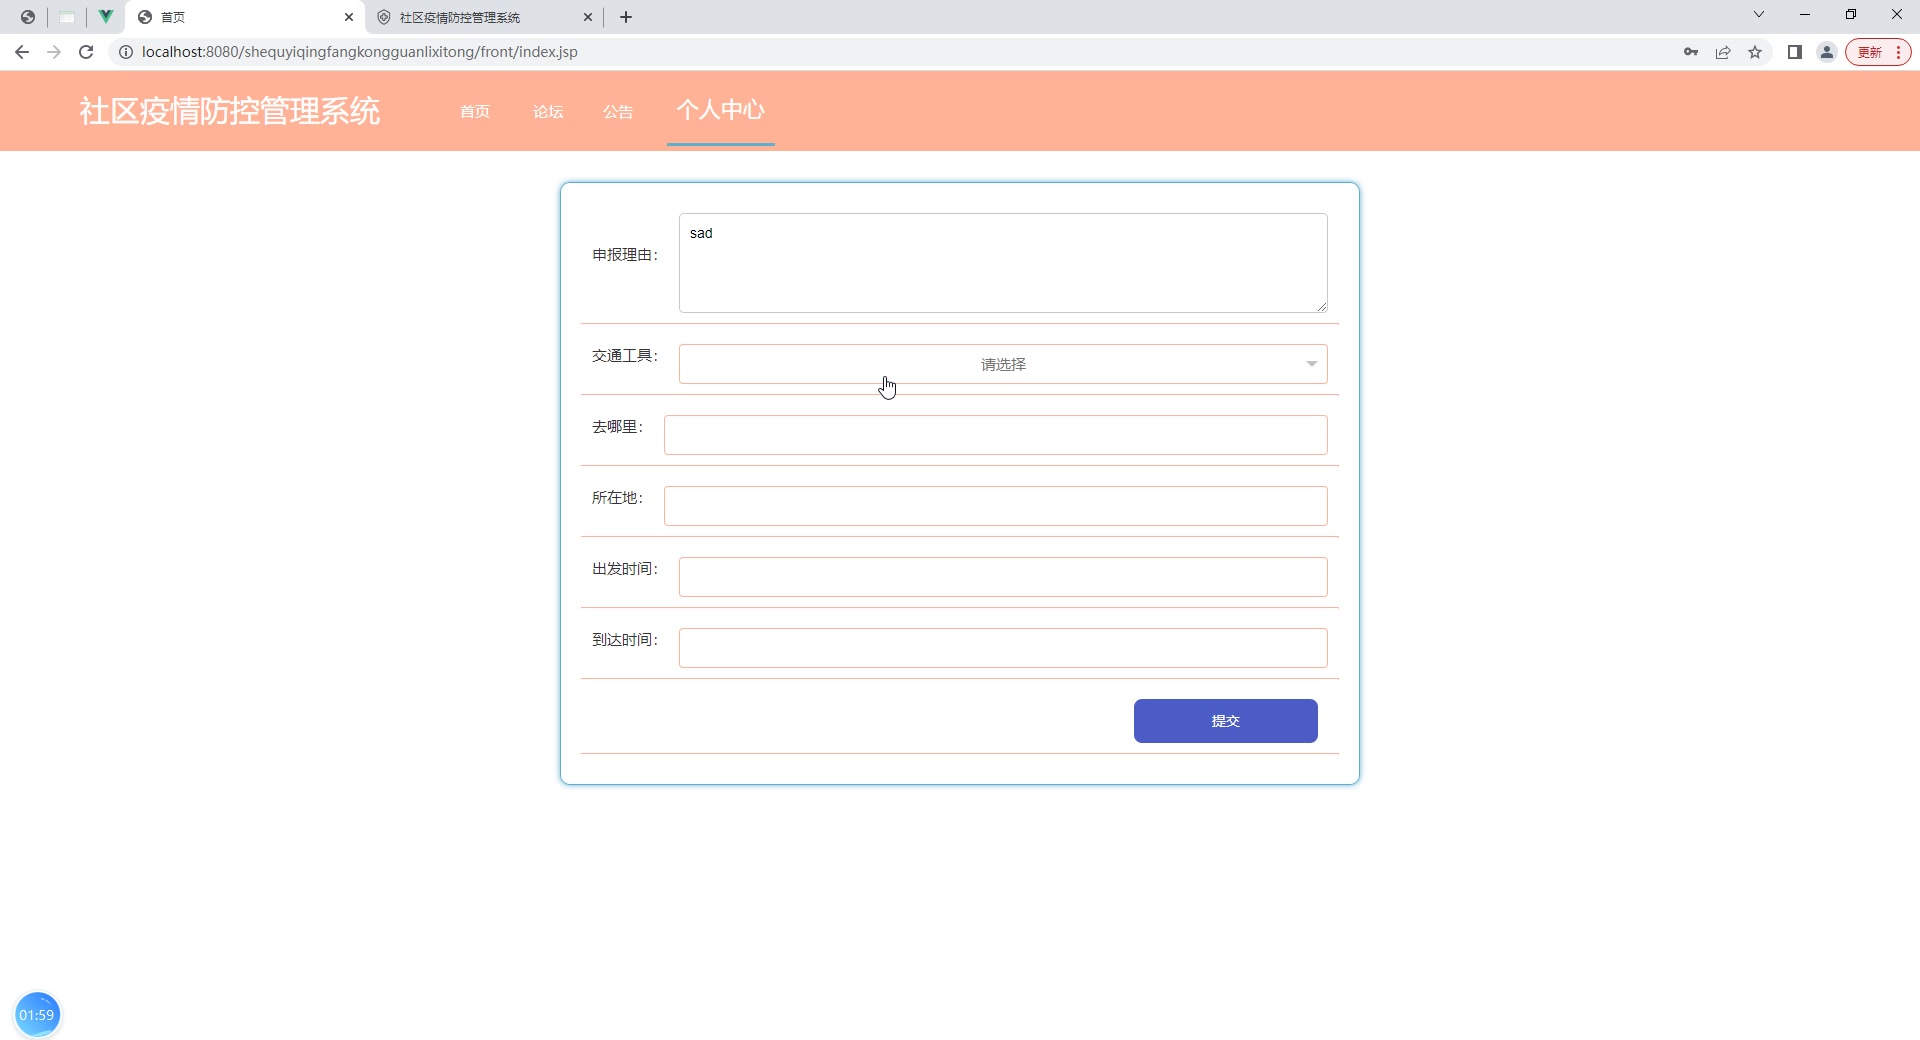Open the tab search chevron
Viewport: 1920px width, 1040px height.
1759,14
